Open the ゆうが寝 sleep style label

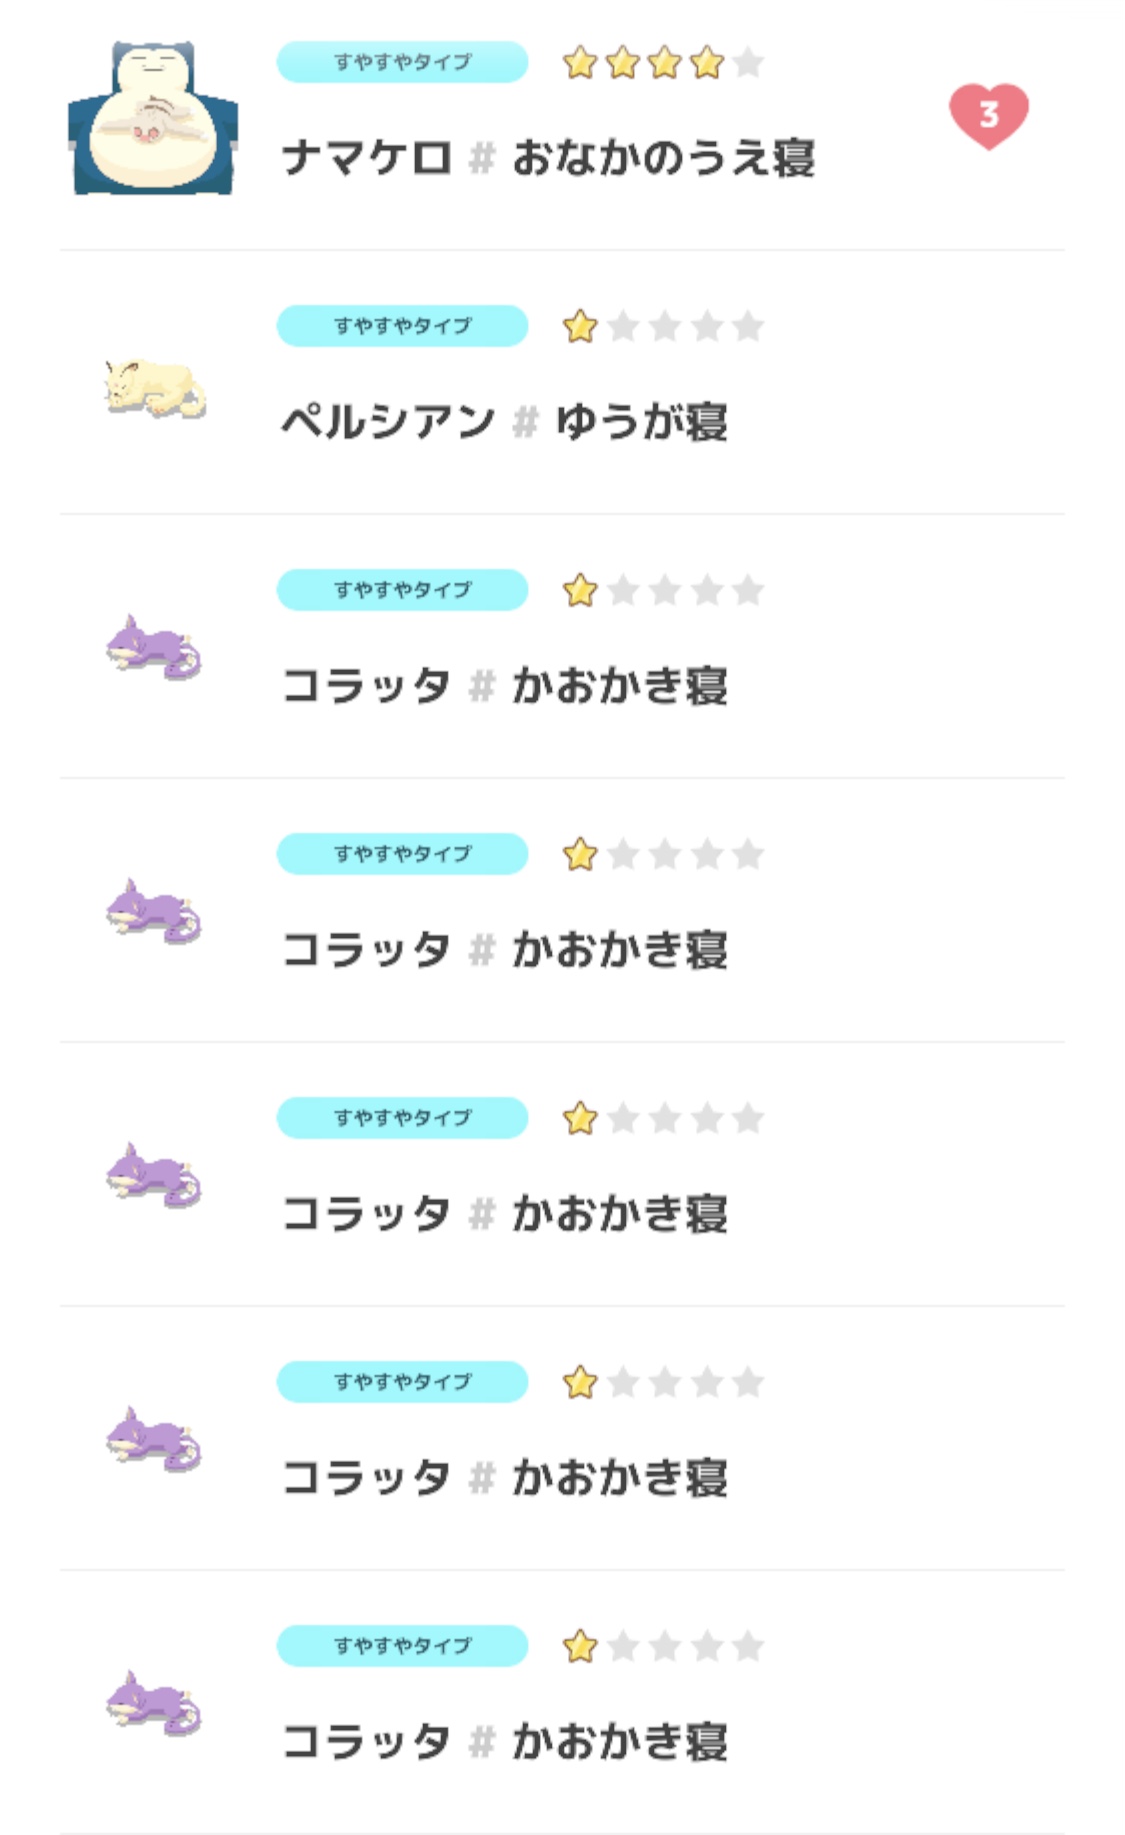coord(641,422)
